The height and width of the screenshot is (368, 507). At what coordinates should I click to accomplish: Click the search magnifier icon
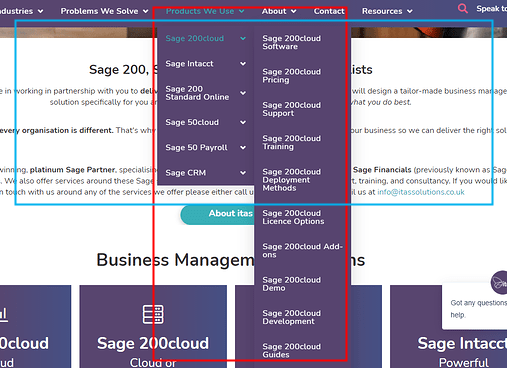[x=463, y=8]
